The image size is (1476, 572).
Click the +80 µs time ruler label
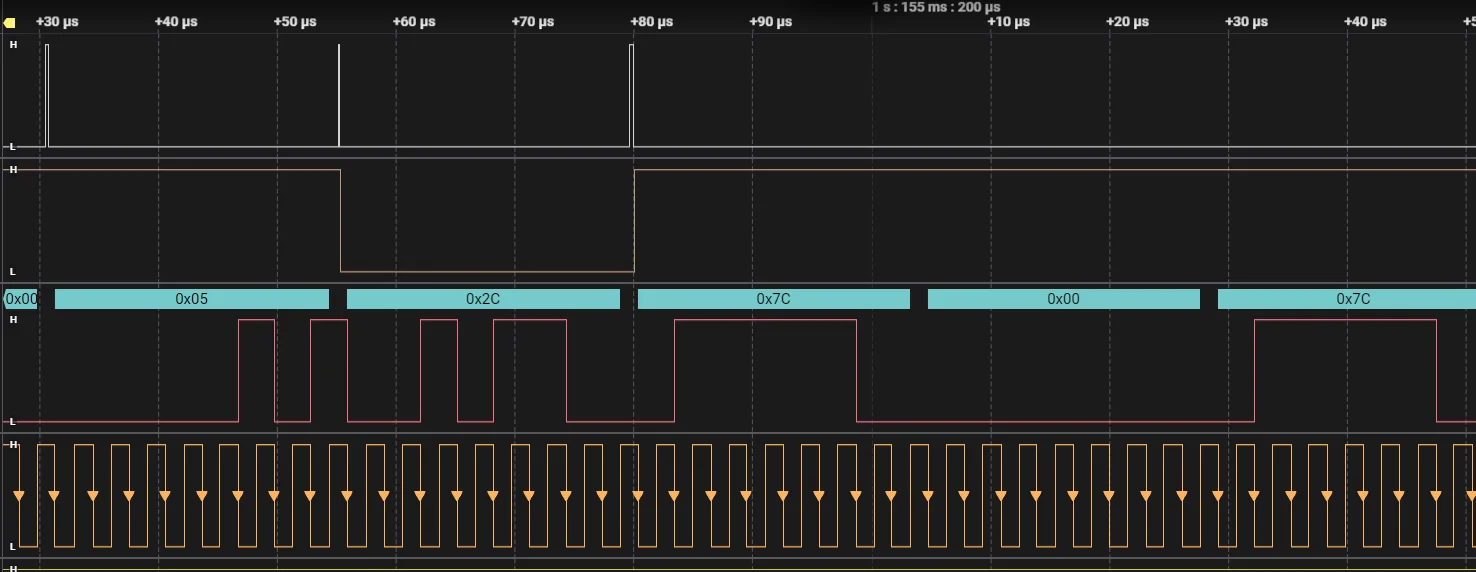651,22
